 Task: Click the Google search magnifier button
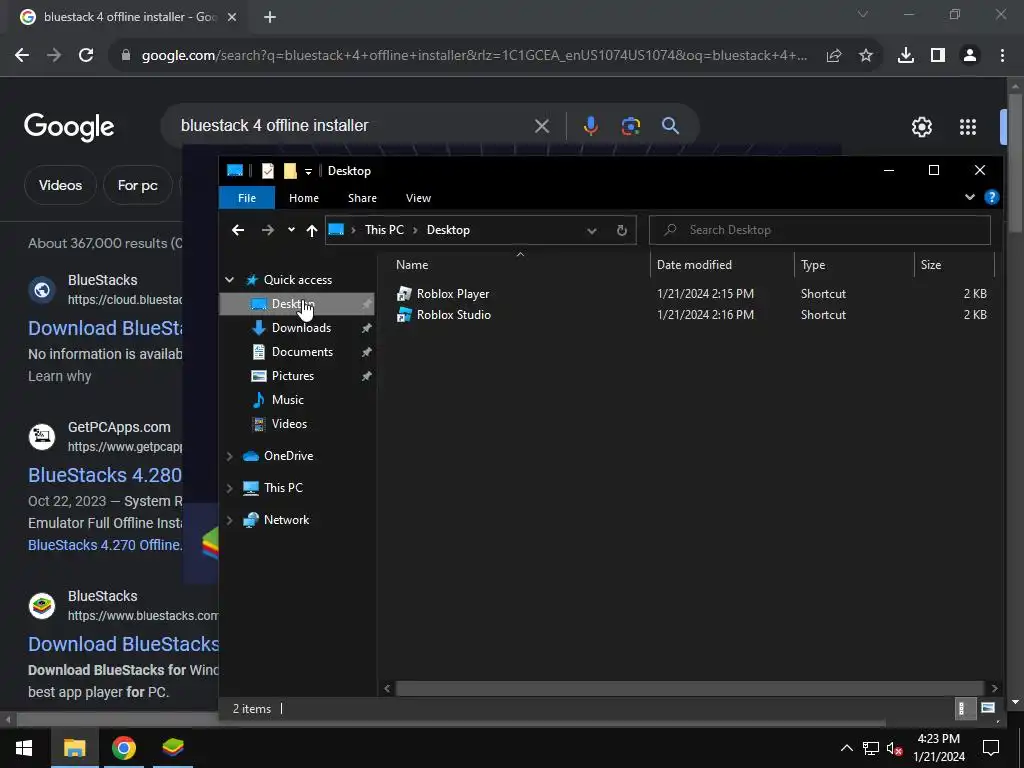click(671, 125)
